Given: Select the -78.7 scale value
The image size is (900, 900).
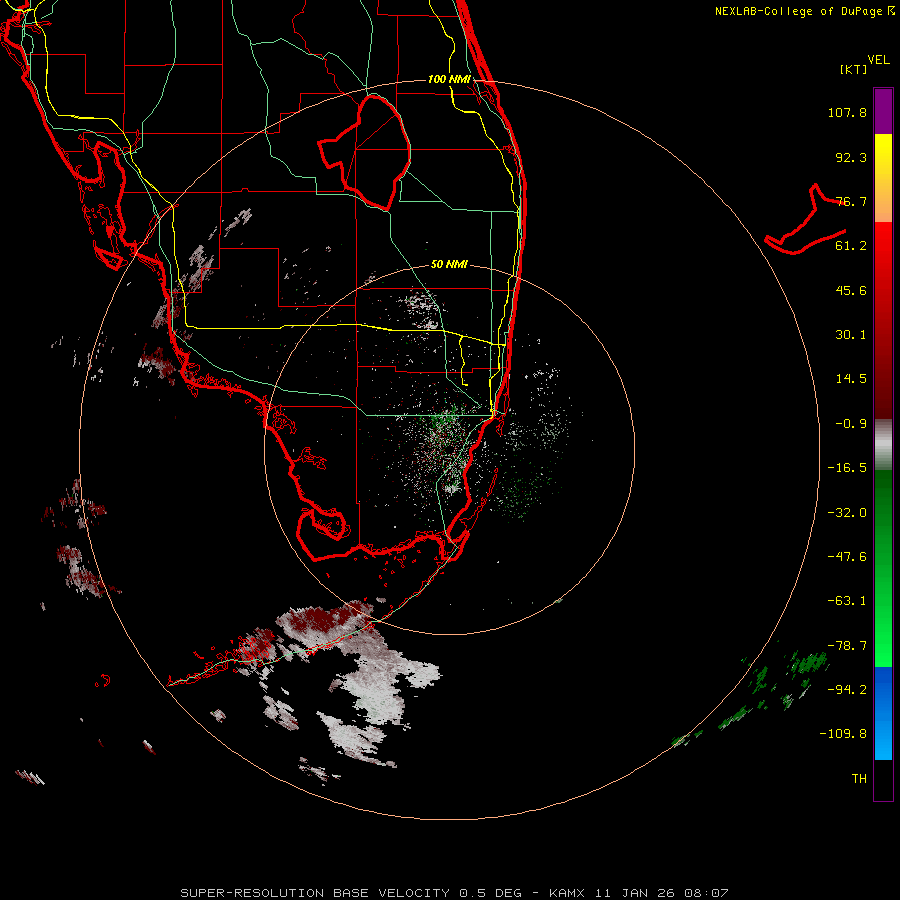Looking at the screenshot, I should 847,646.
